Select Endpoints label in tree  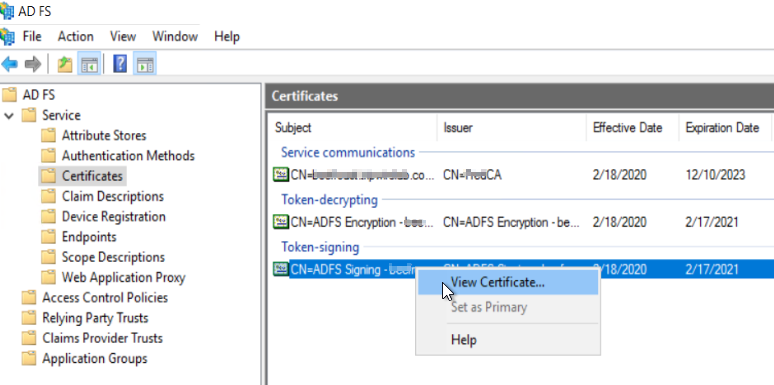click(89, 236)
